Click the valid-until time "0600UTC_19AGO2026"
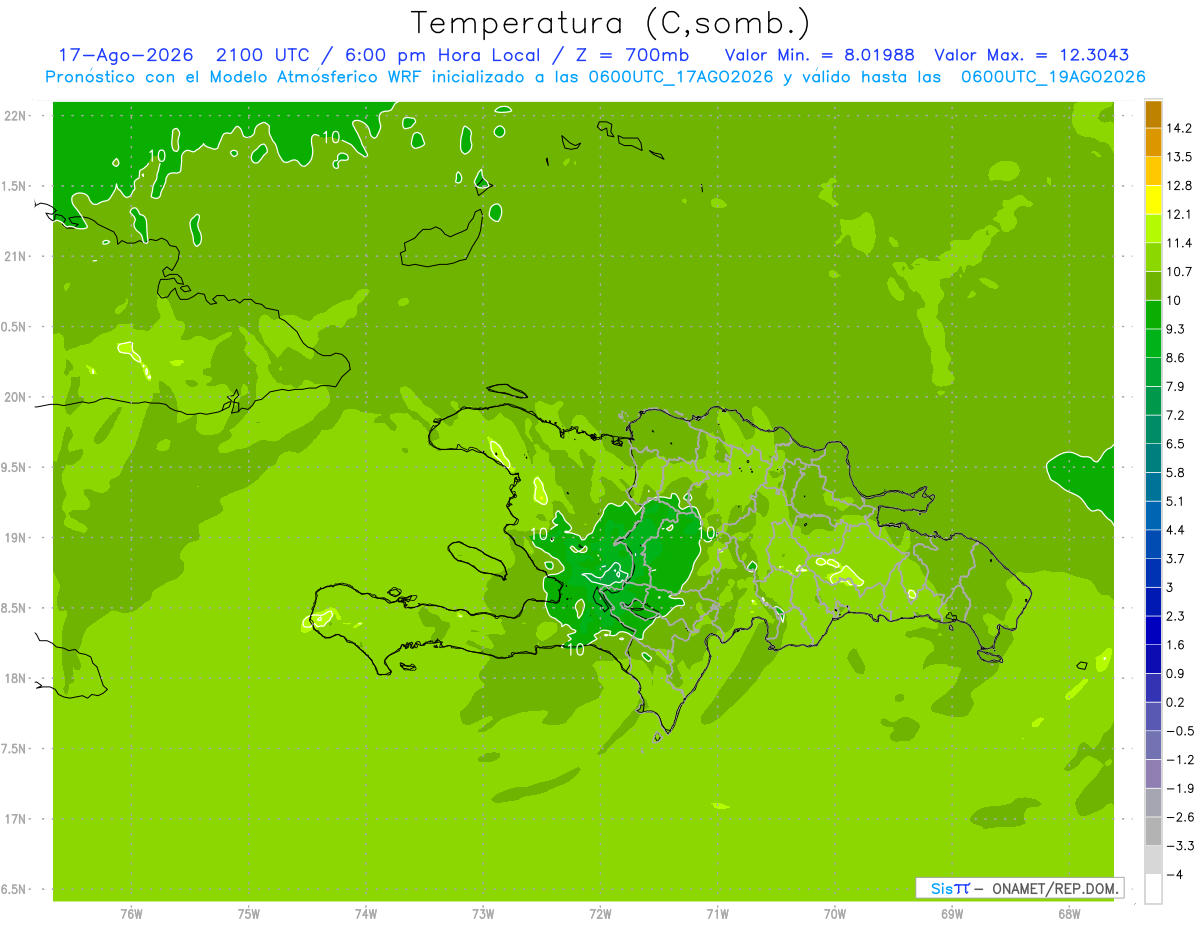1200x927 pixels. tap(1054, 77)
